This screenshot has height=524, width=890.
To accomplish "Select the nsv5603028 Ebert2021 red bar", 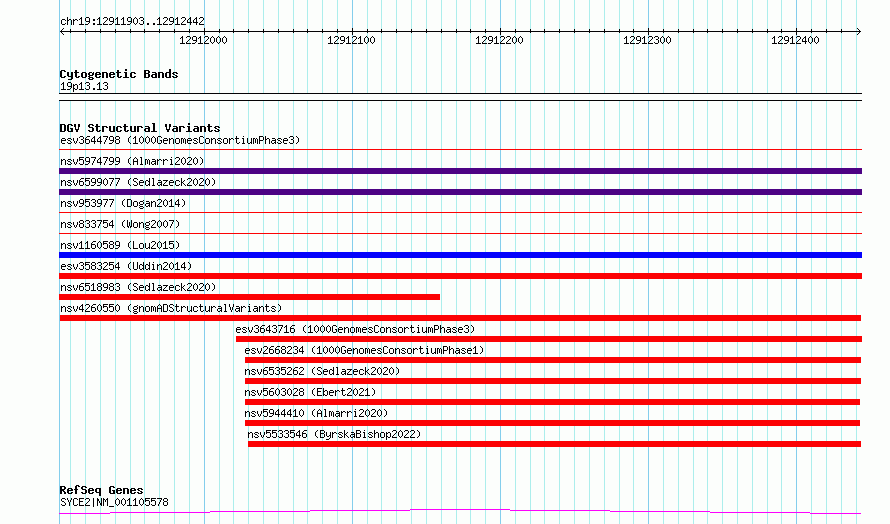I will (552, 402).
